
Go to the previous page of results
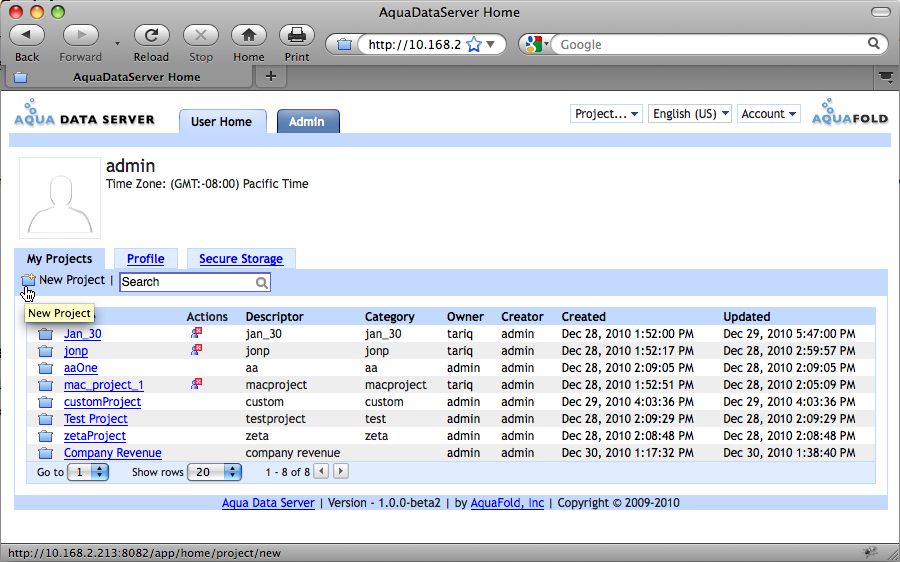coord(322,472)
